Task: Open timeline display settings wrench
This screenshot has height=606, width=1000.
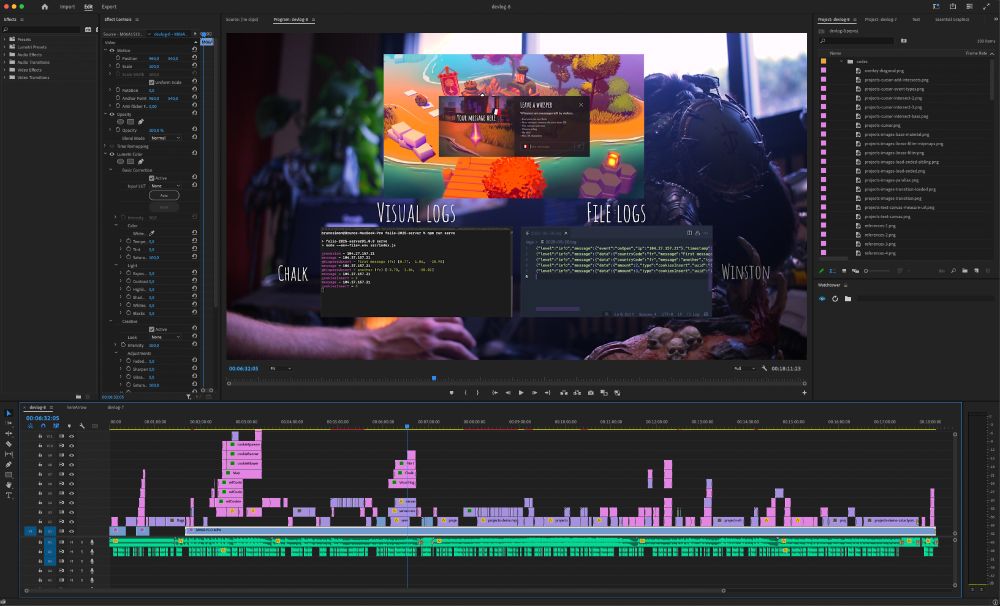Action: click(x=82, y=426)
